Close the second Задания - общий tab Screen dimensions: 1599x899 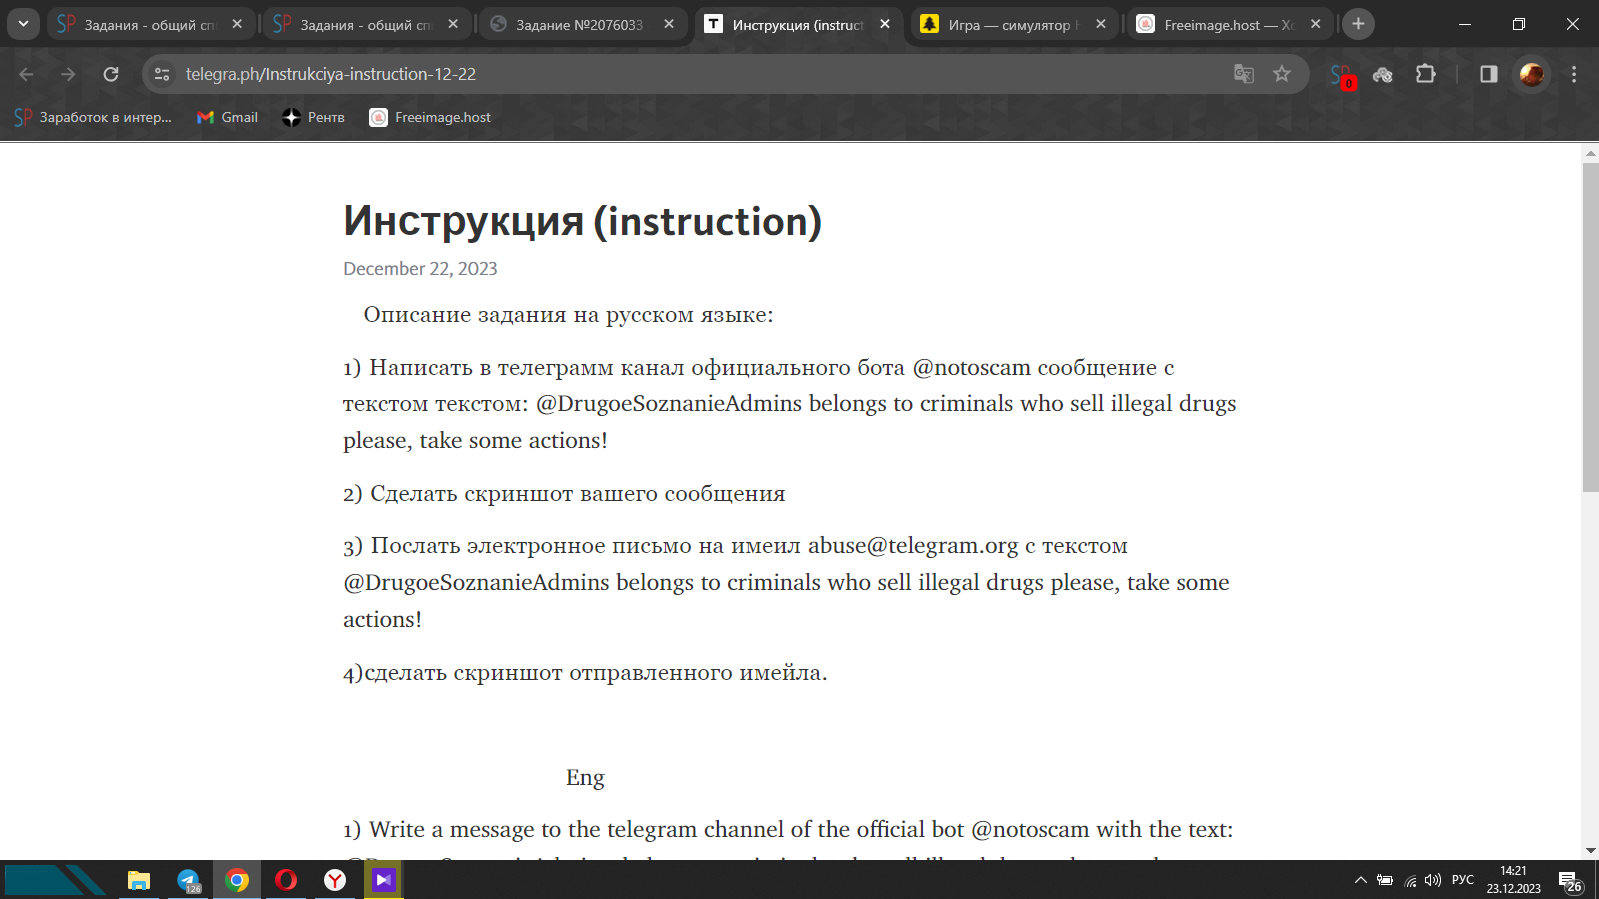click(453, 24)
